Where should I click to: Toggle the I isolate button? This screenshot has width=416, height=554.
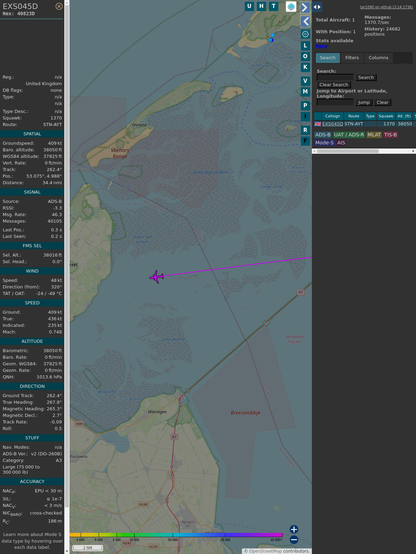(305, 116)
